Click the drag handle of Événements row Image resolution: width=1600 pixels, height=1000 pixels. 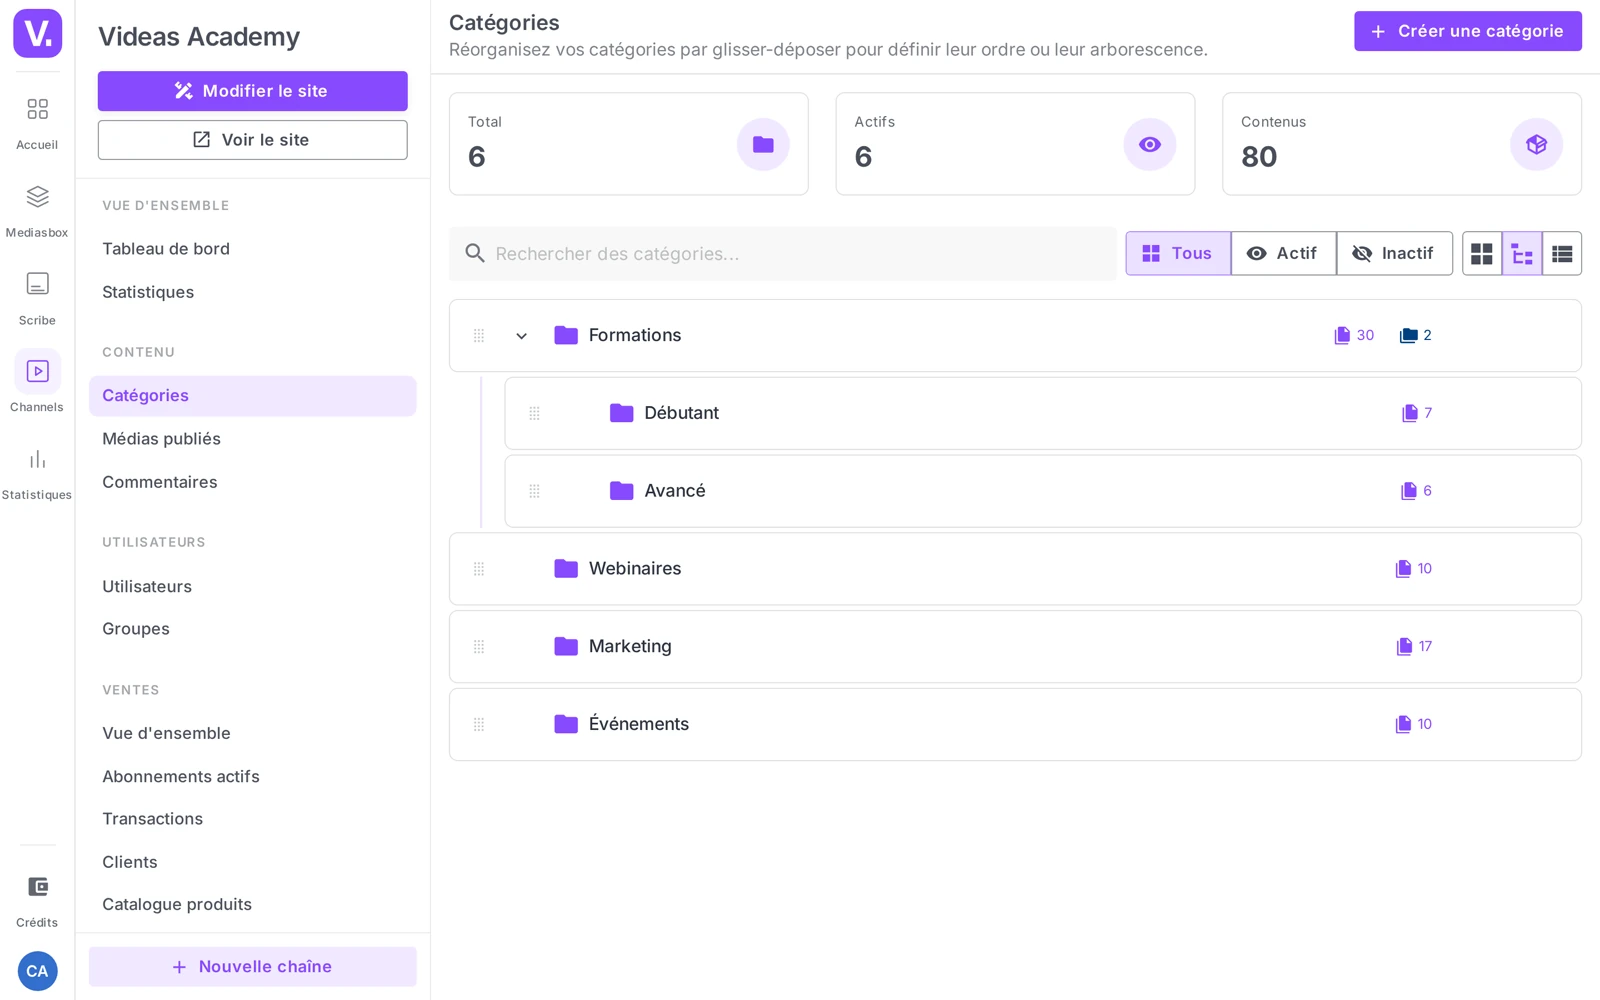click(x=479, y=724)
